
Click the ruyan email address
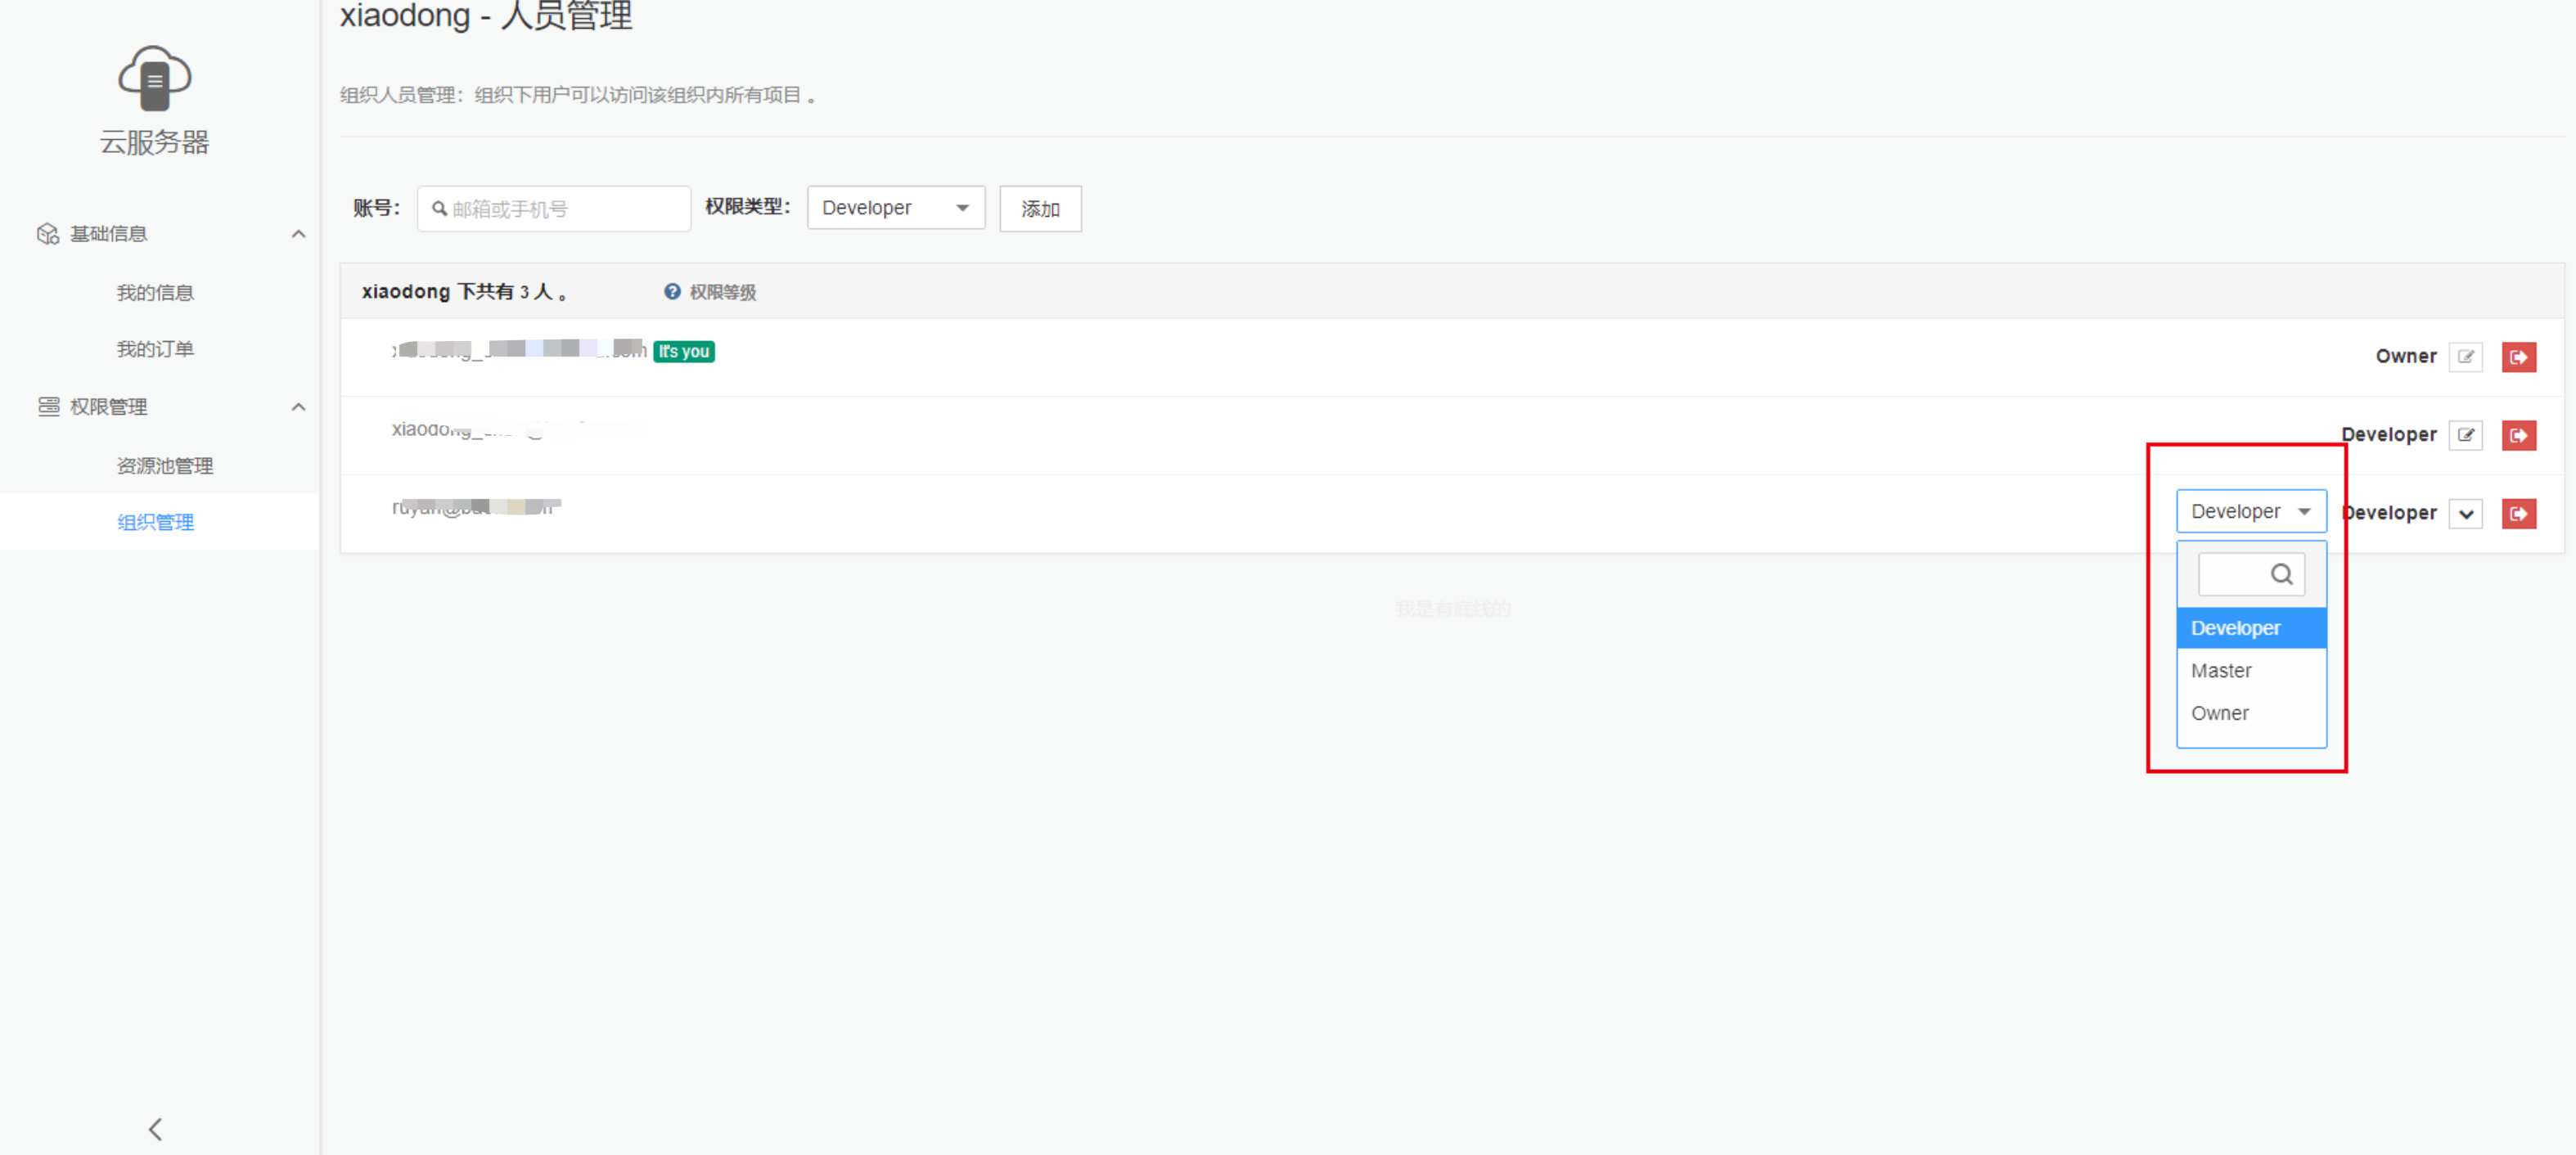click(x=476, y=507)
